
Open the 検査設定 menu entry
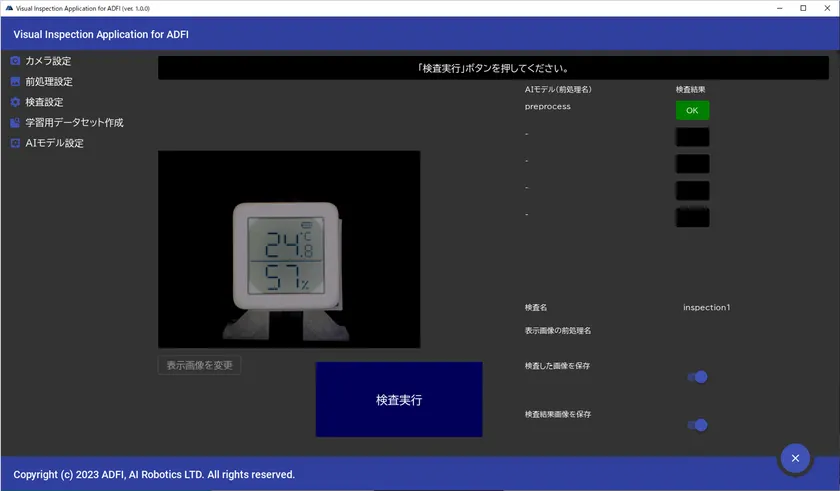(x=44, y=102)
